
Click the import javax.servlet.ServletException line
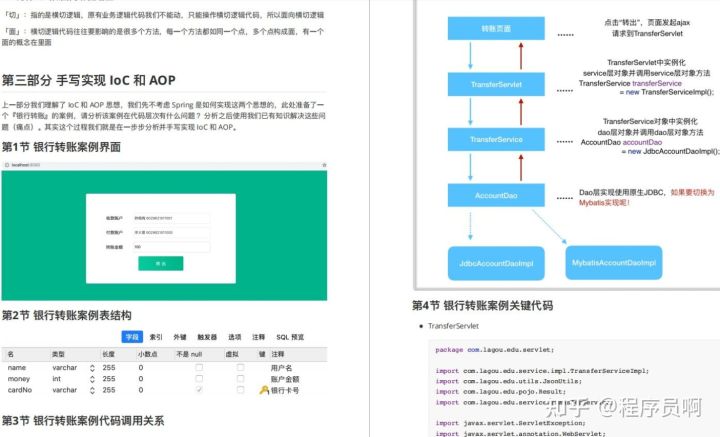point(510,423)
